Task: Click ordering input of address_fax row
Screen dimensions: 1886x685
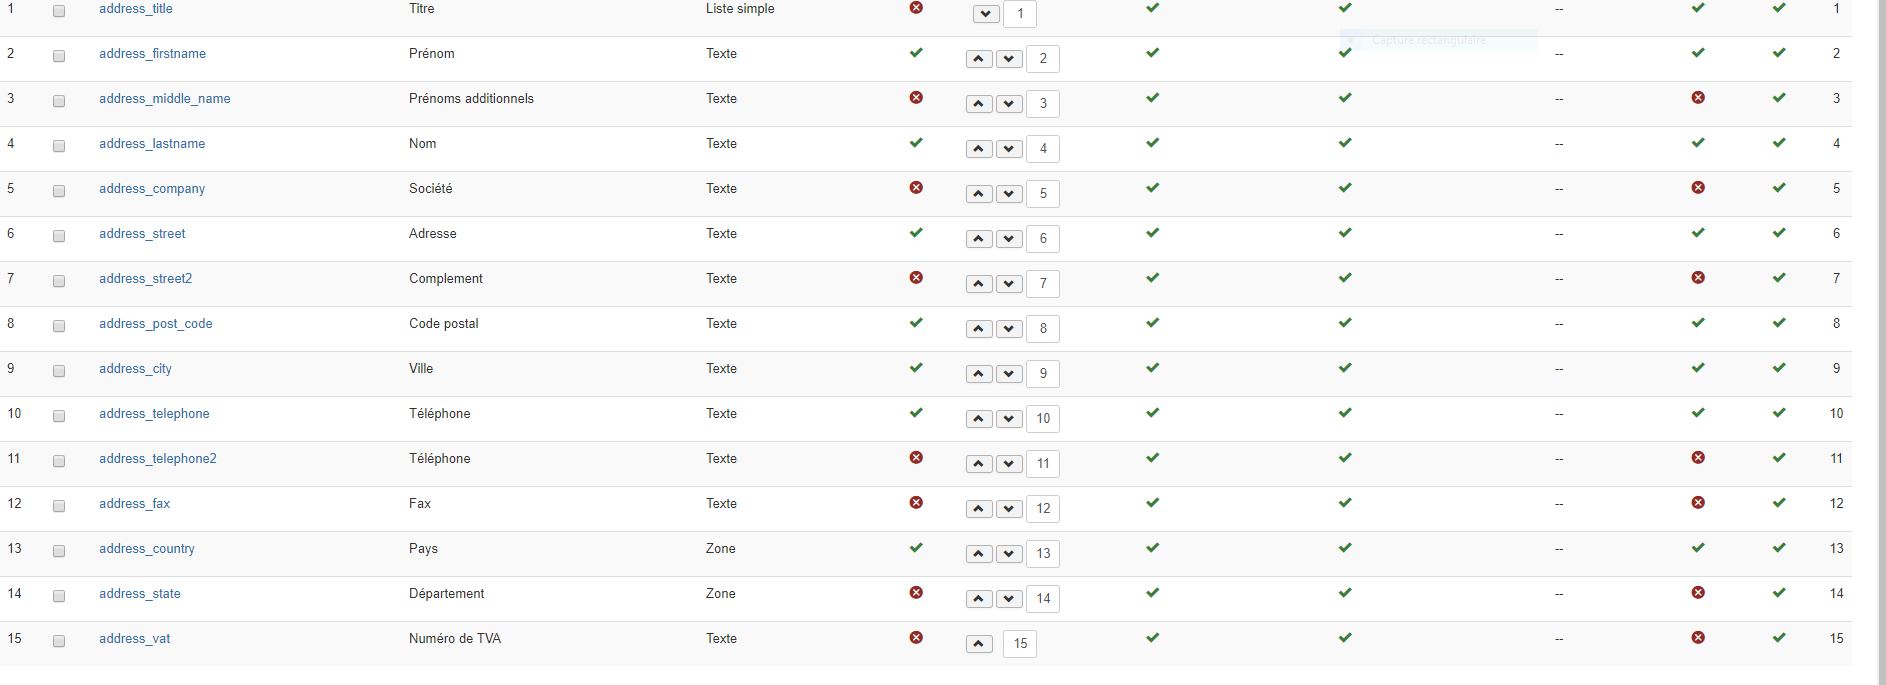Action: [1043, 509]
